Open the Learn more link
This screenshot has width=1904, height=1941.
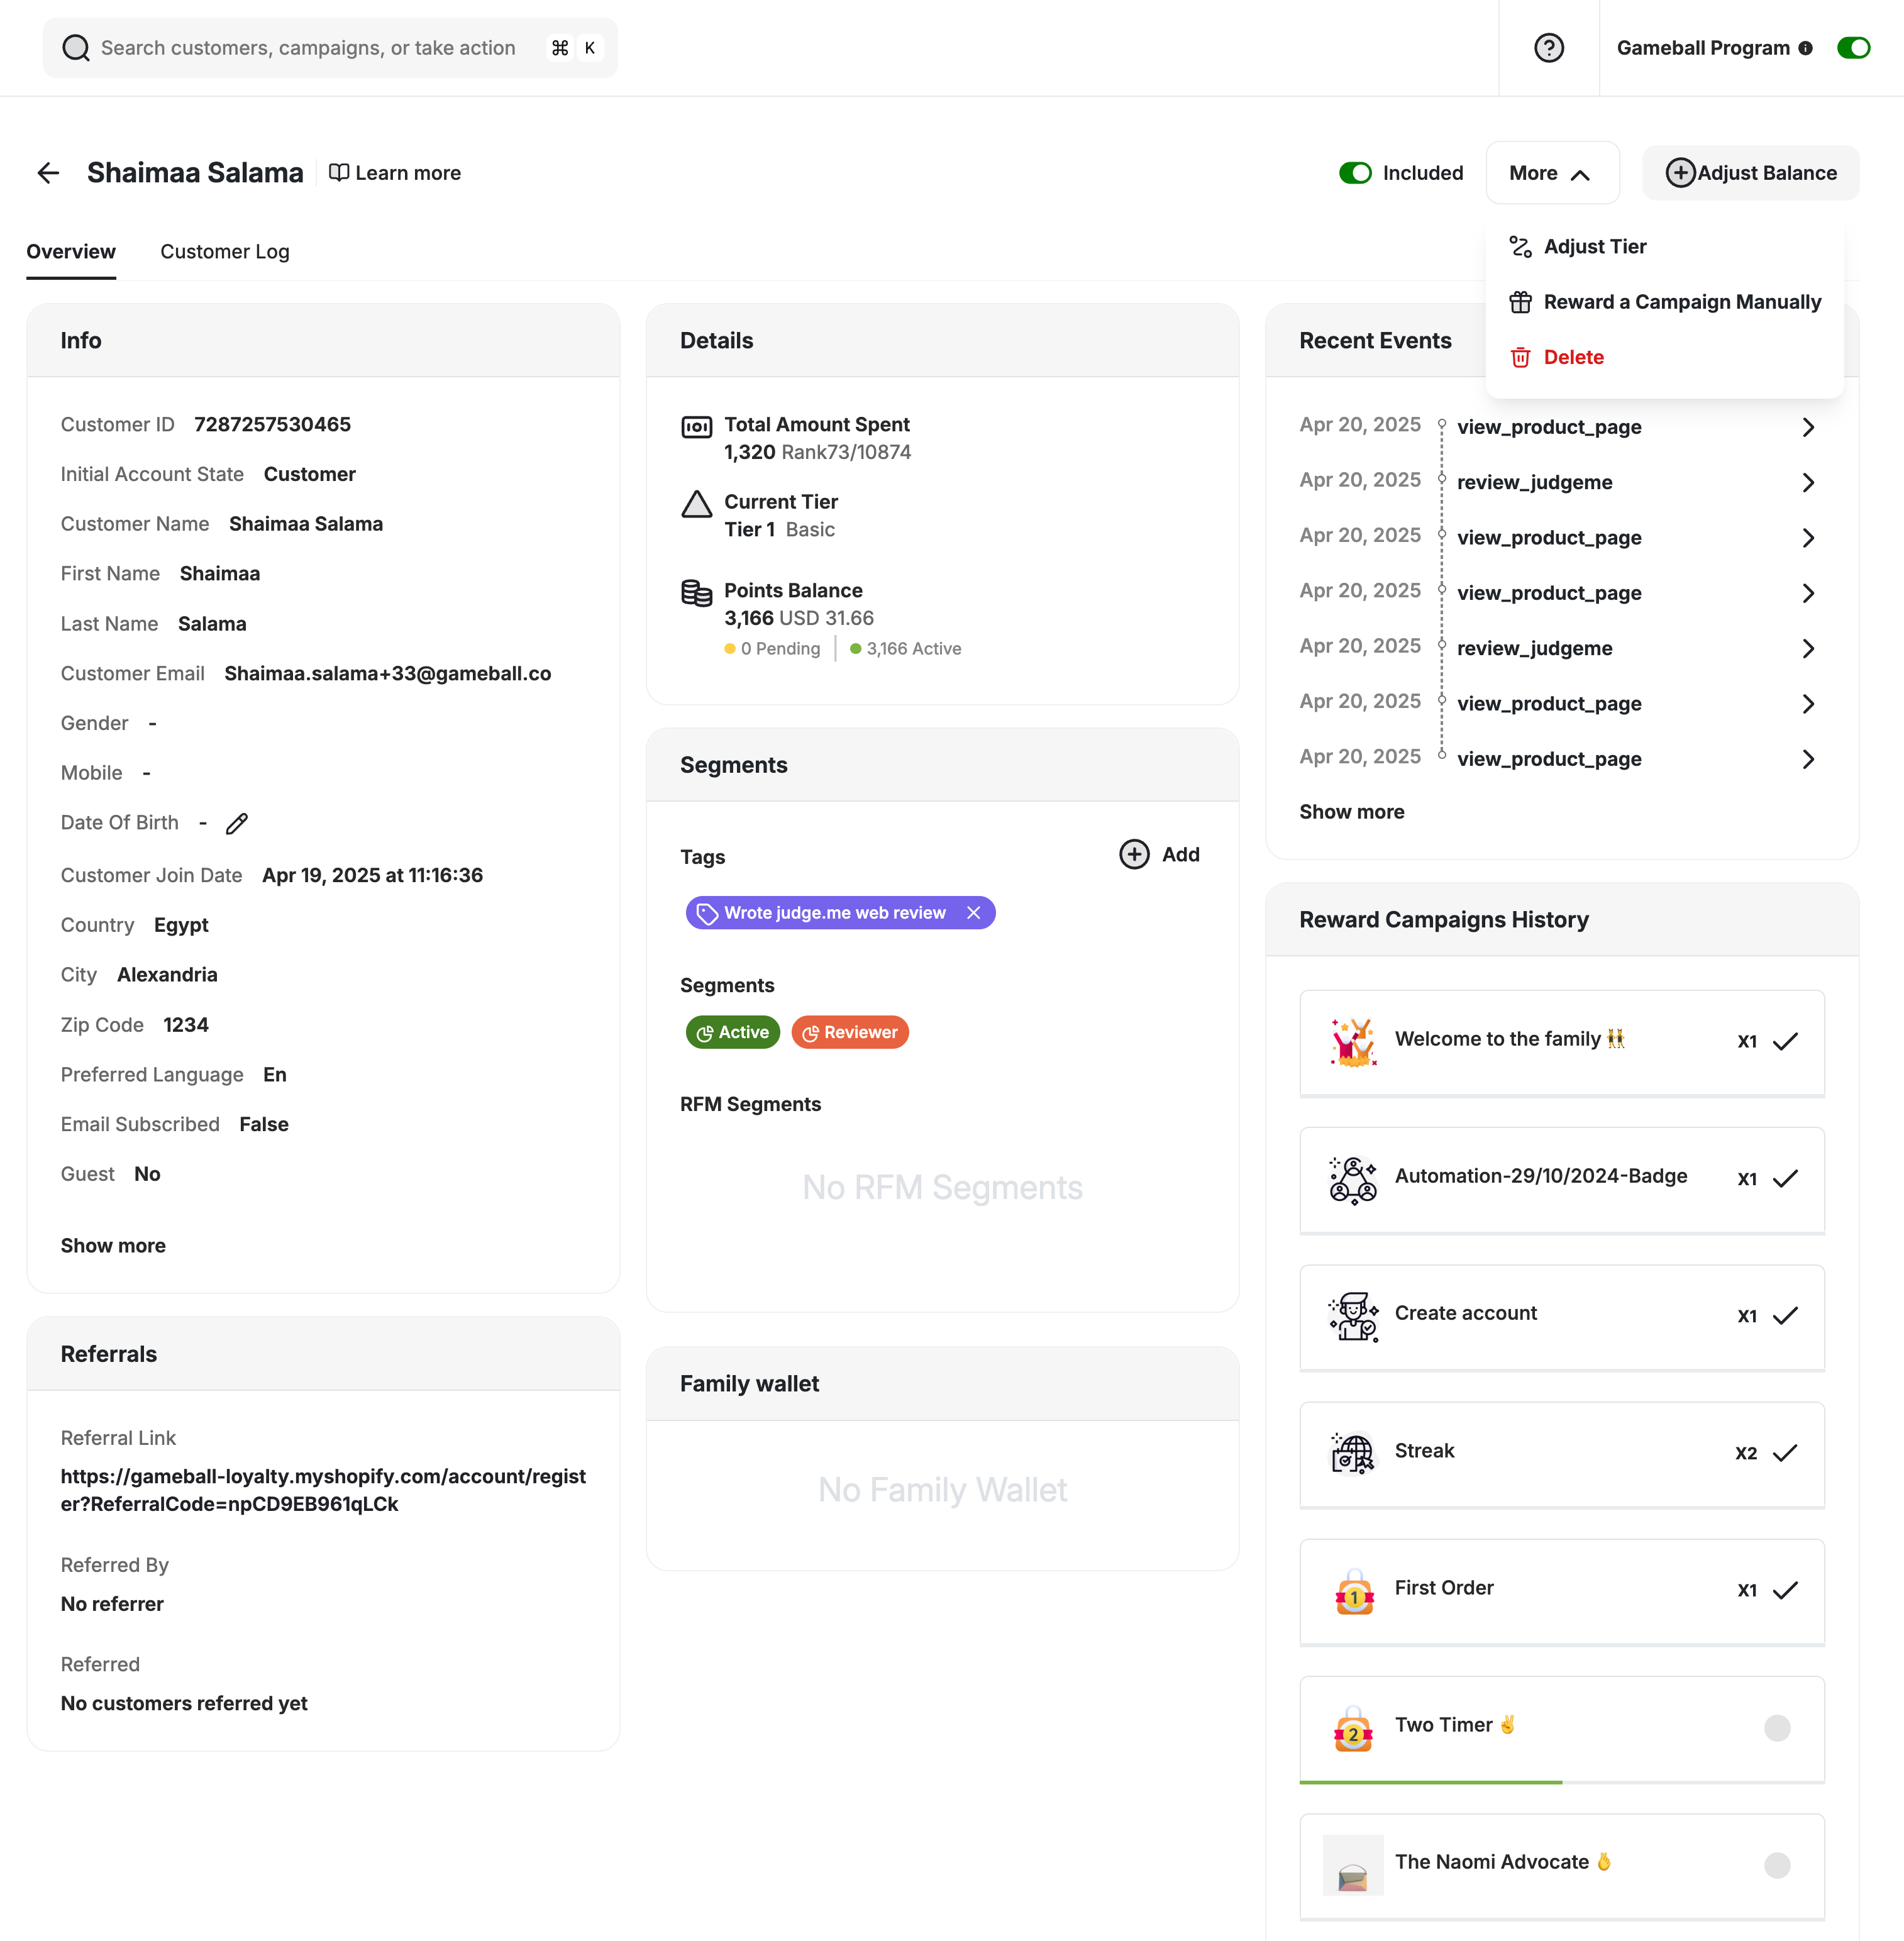395,172
